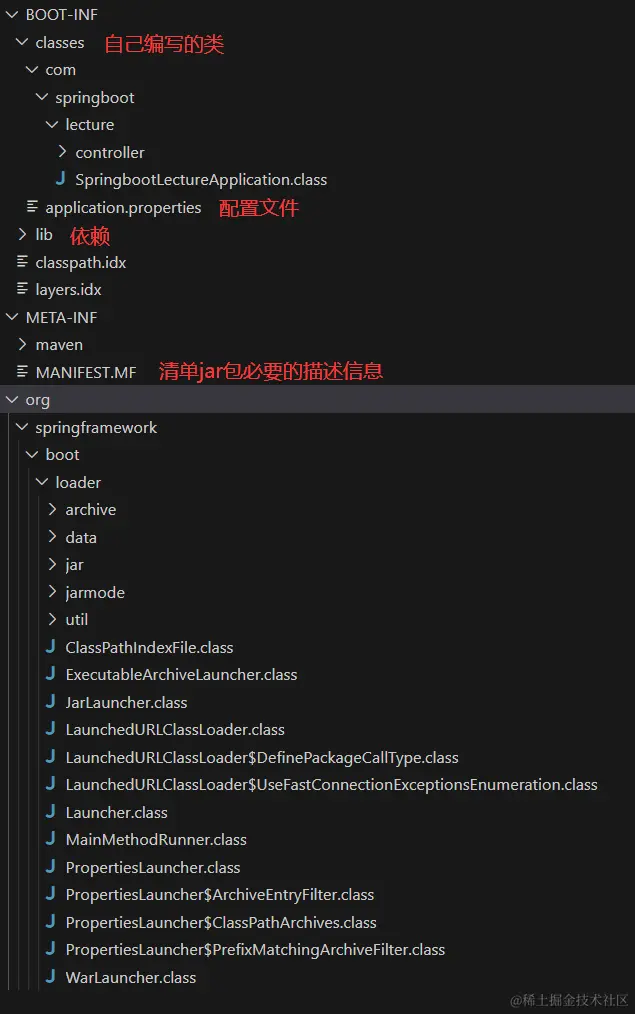Select PropertiesLauncher$PrefixMatchingArchiveFilter.class file name
The width and height of the screenshot is (635, 1014).
click(x=255, y=949)
